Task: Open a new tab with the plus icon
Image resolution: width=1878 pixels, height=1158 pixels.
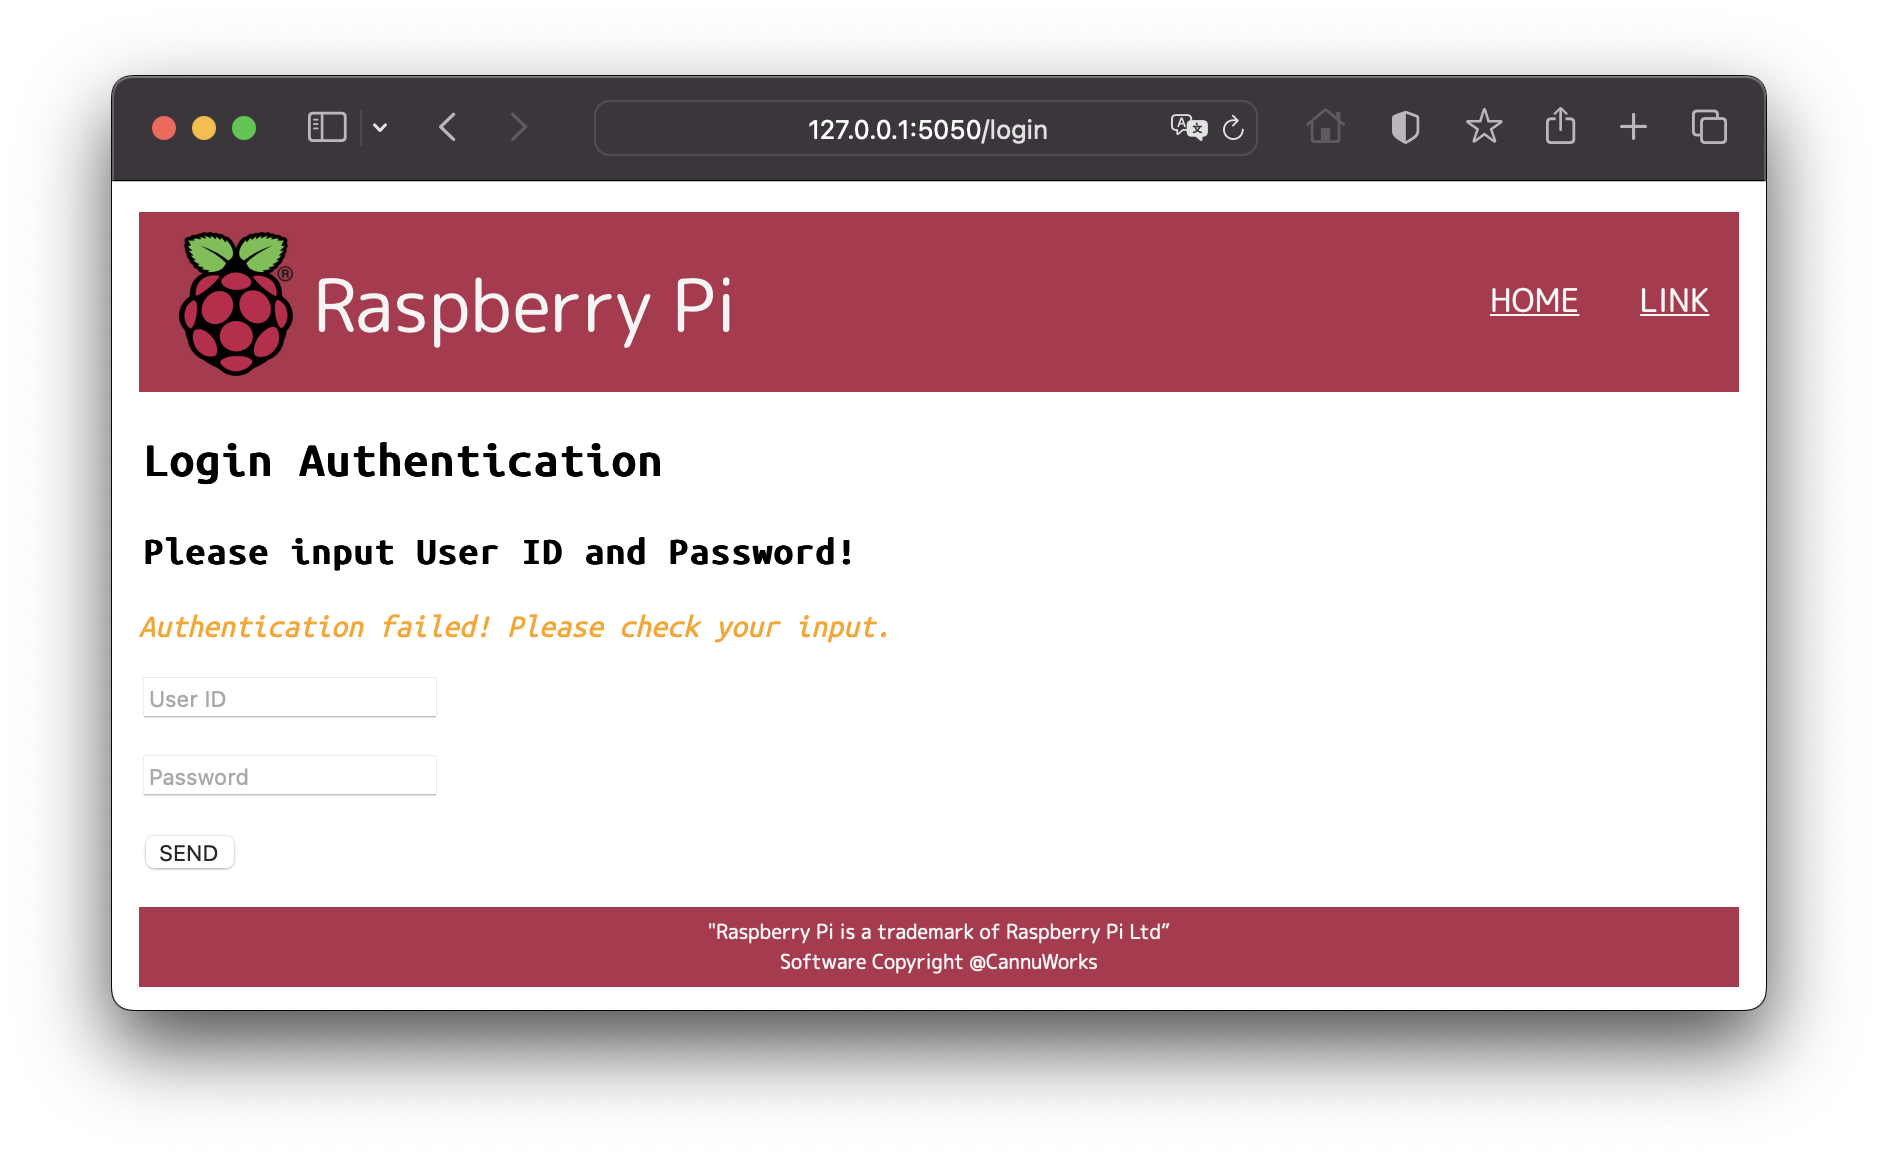Action: (x=1633, y=127)
